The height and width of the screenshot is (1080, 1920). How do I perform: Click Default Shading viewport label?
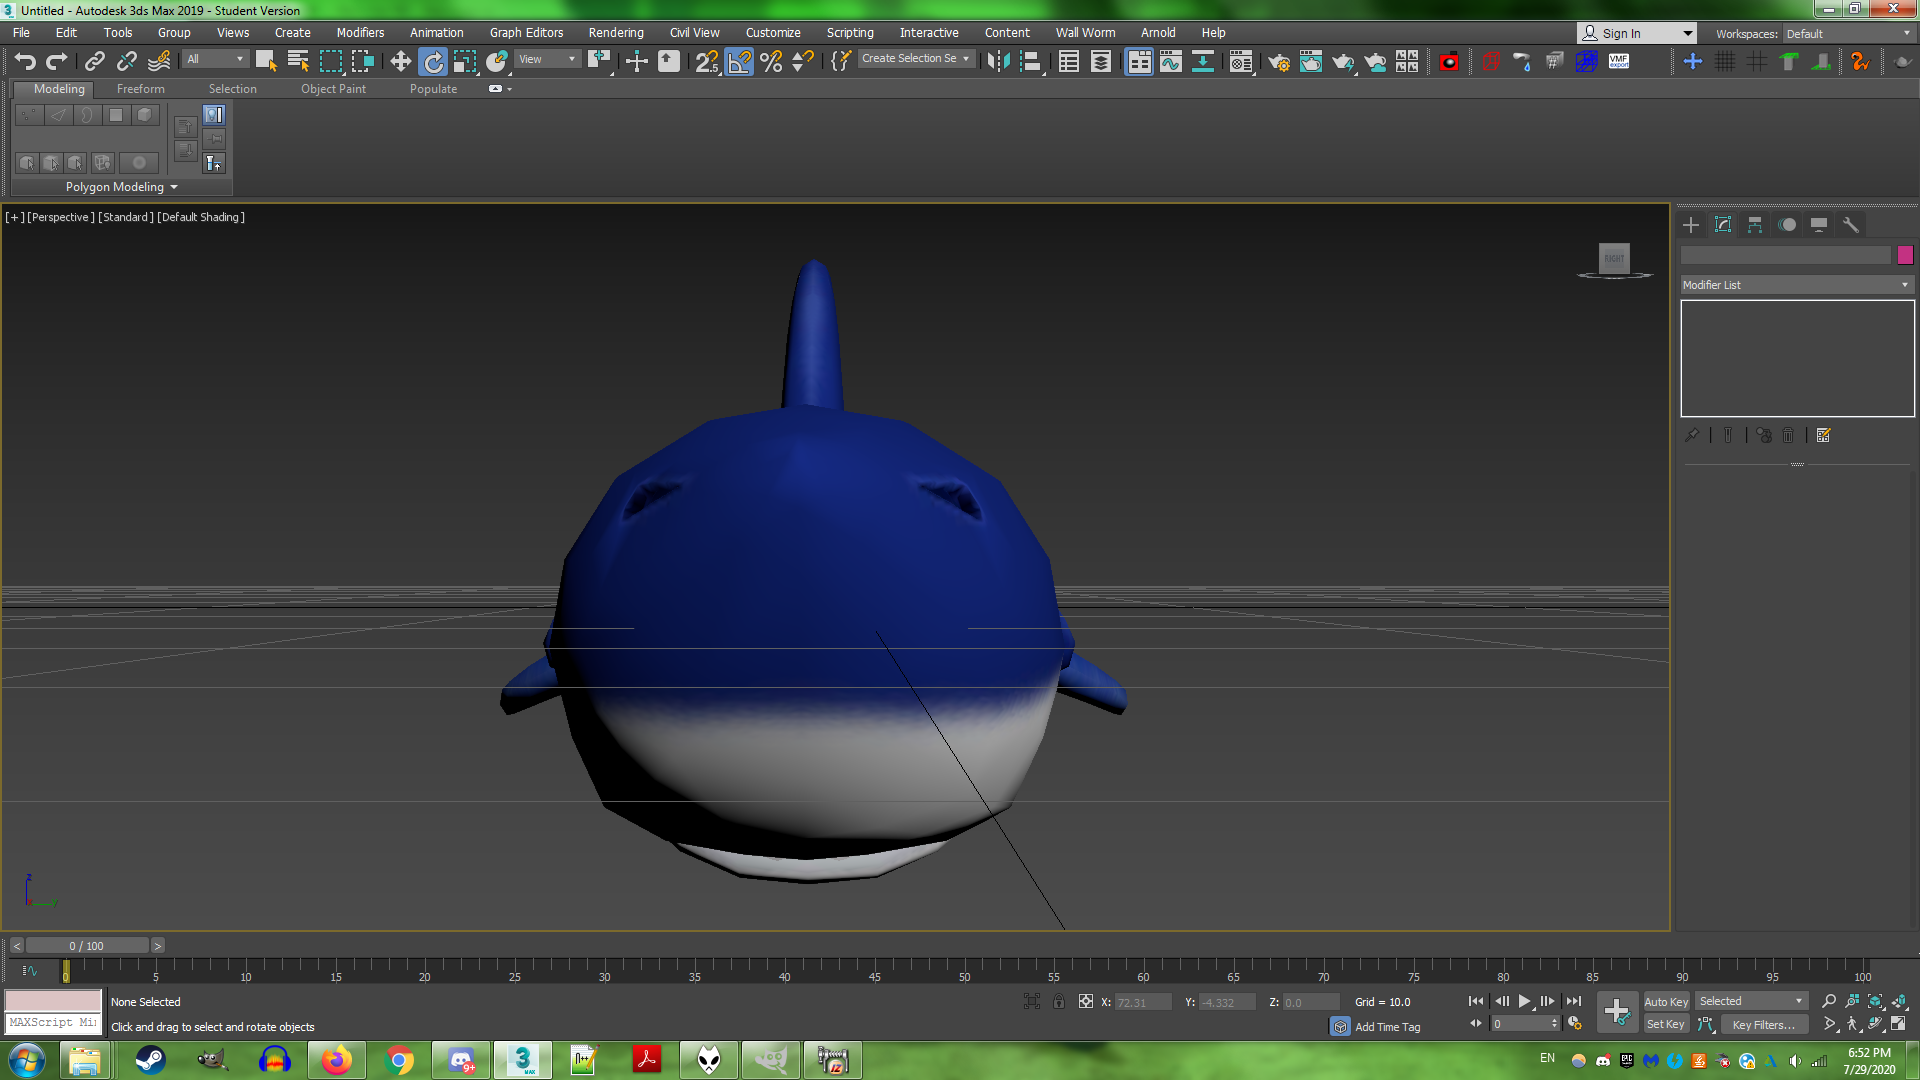[201, 217]
